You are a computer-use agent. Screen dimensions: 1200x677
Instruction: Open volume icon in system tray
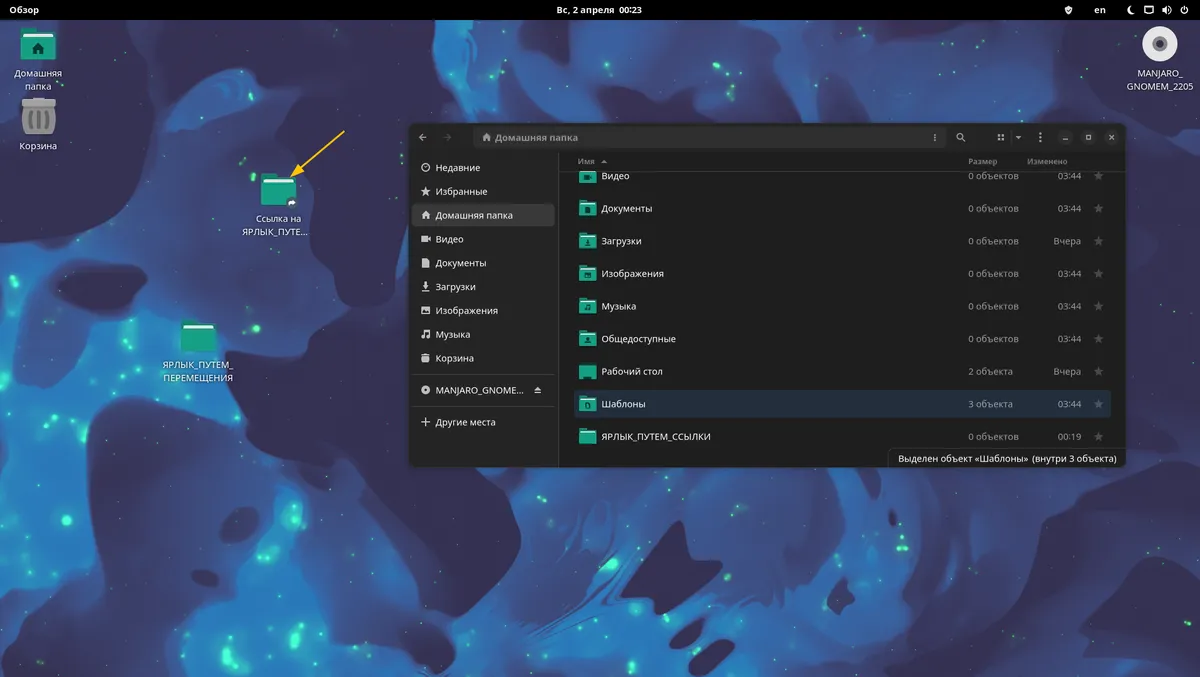[1166, 10]
